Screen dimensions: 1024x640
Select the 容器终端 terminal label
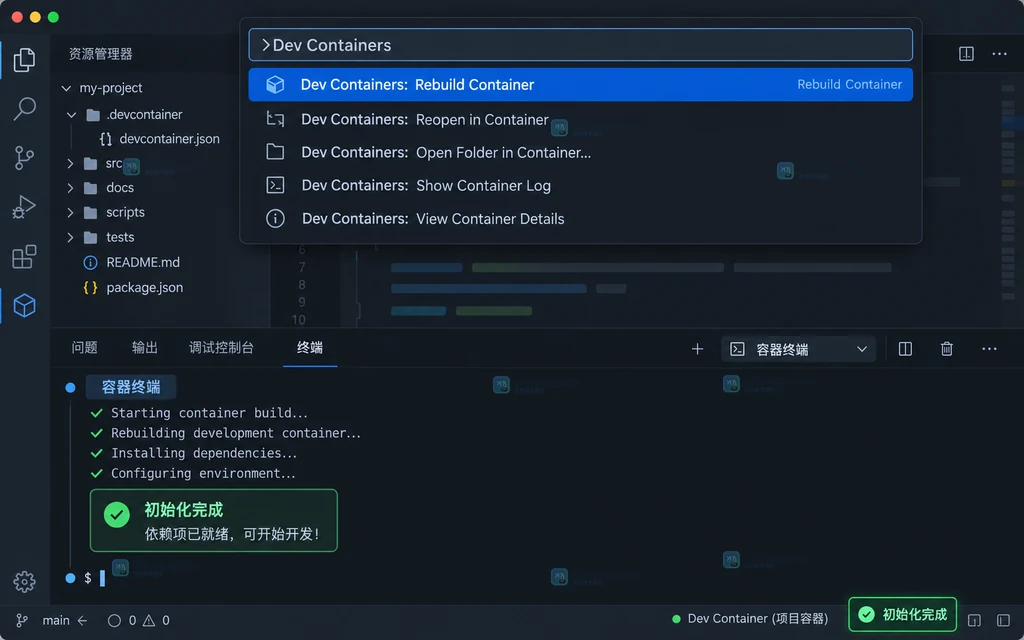point(131,387)
